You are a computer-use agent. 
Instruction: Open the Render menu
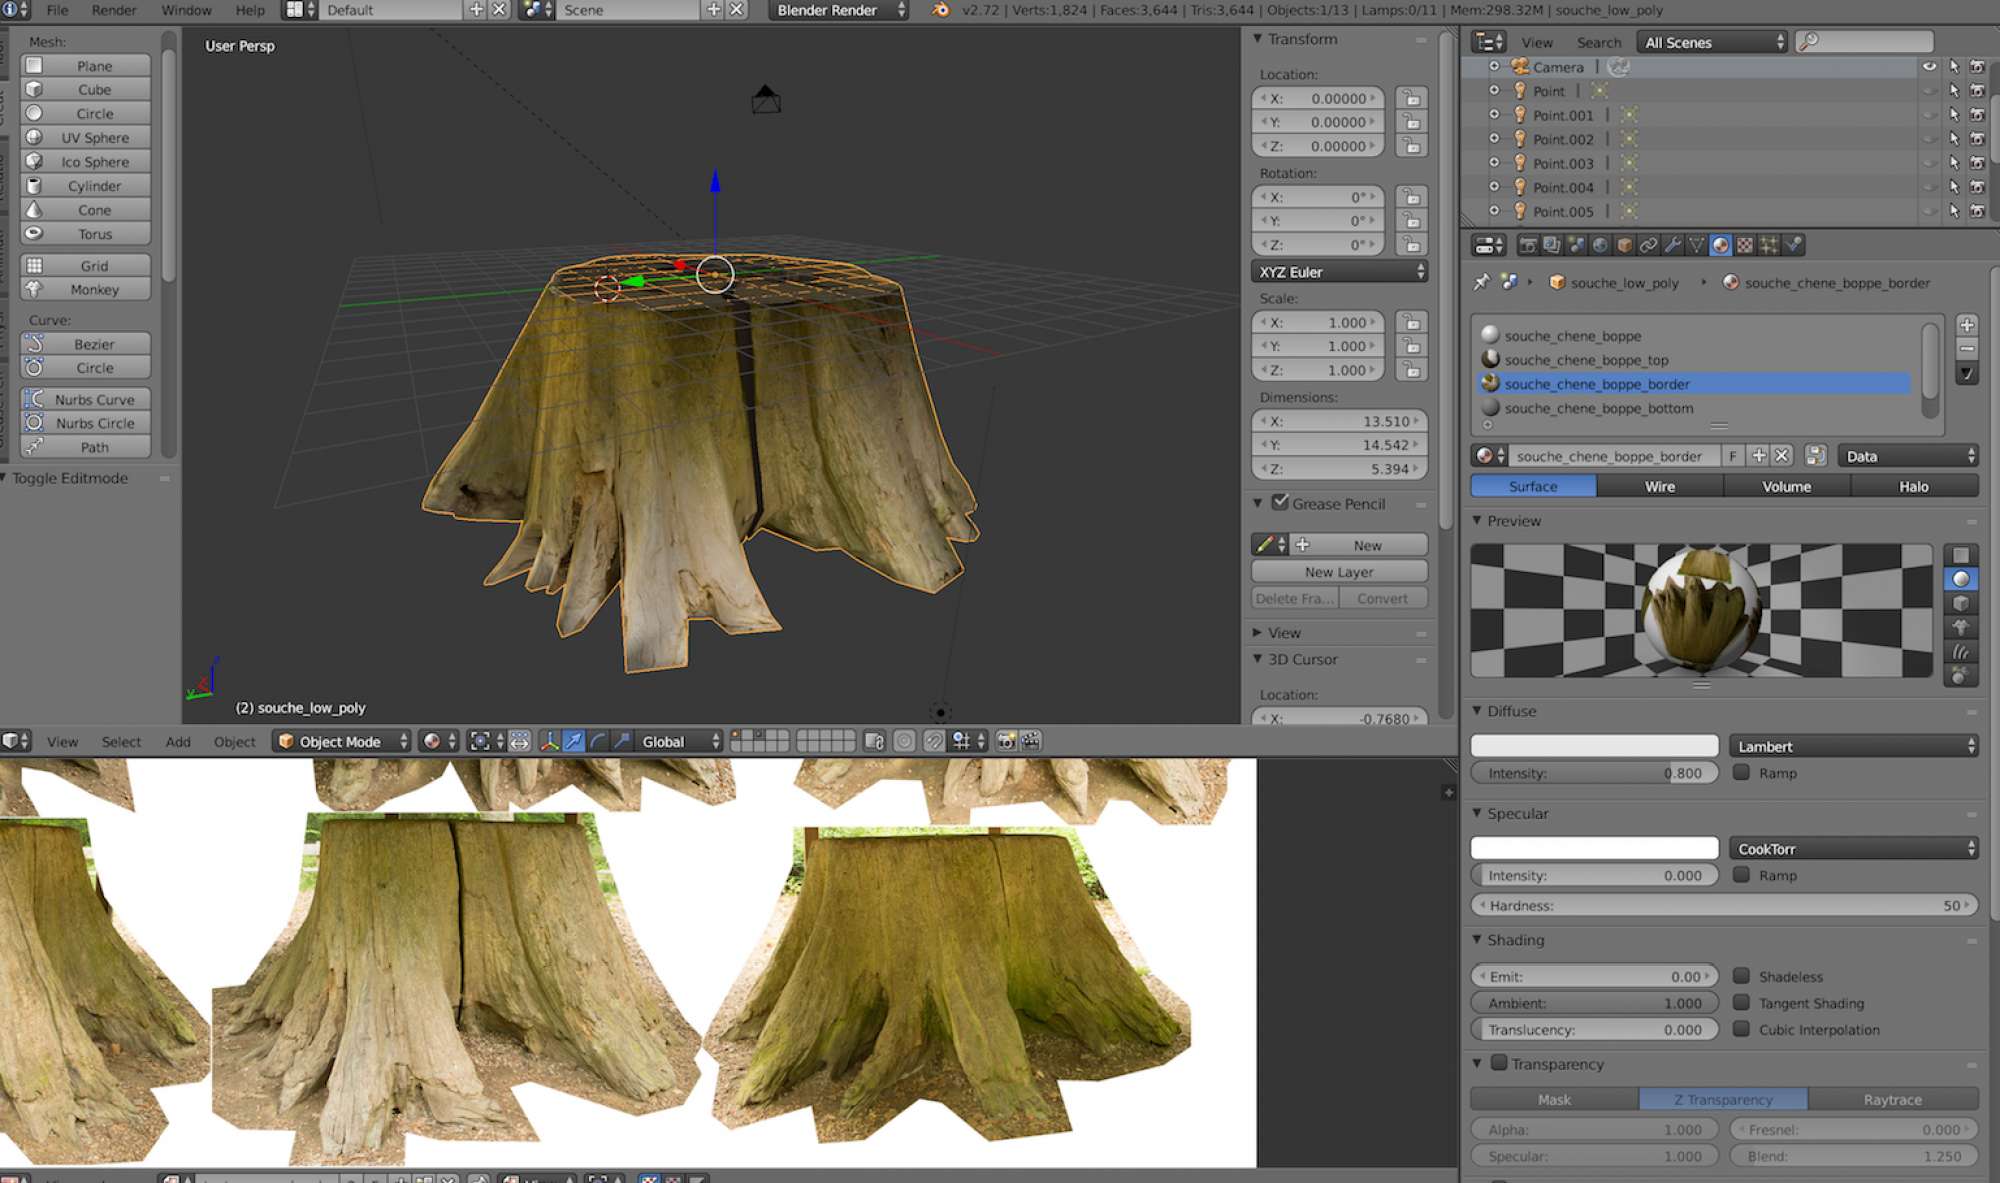pyautogui.click(x=114, y=10)
